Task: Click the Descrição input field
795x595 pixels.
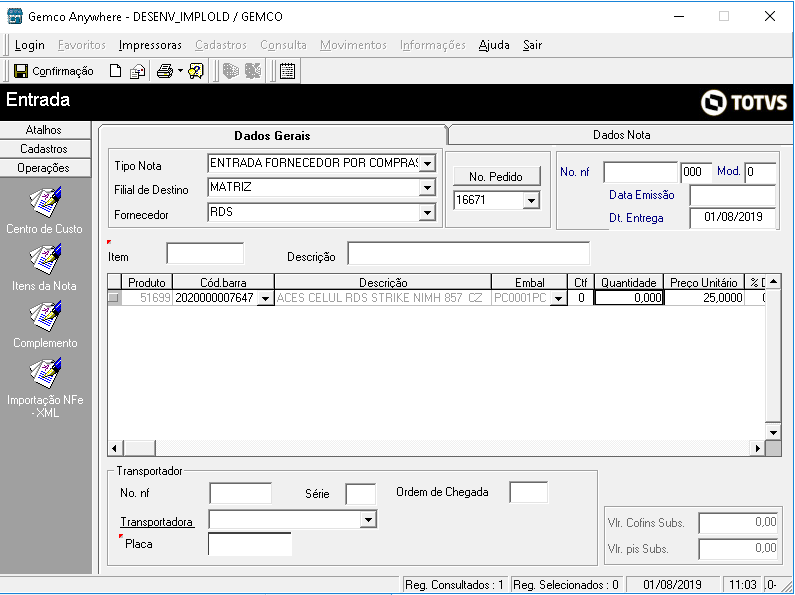Action: (x=468, y=253)
